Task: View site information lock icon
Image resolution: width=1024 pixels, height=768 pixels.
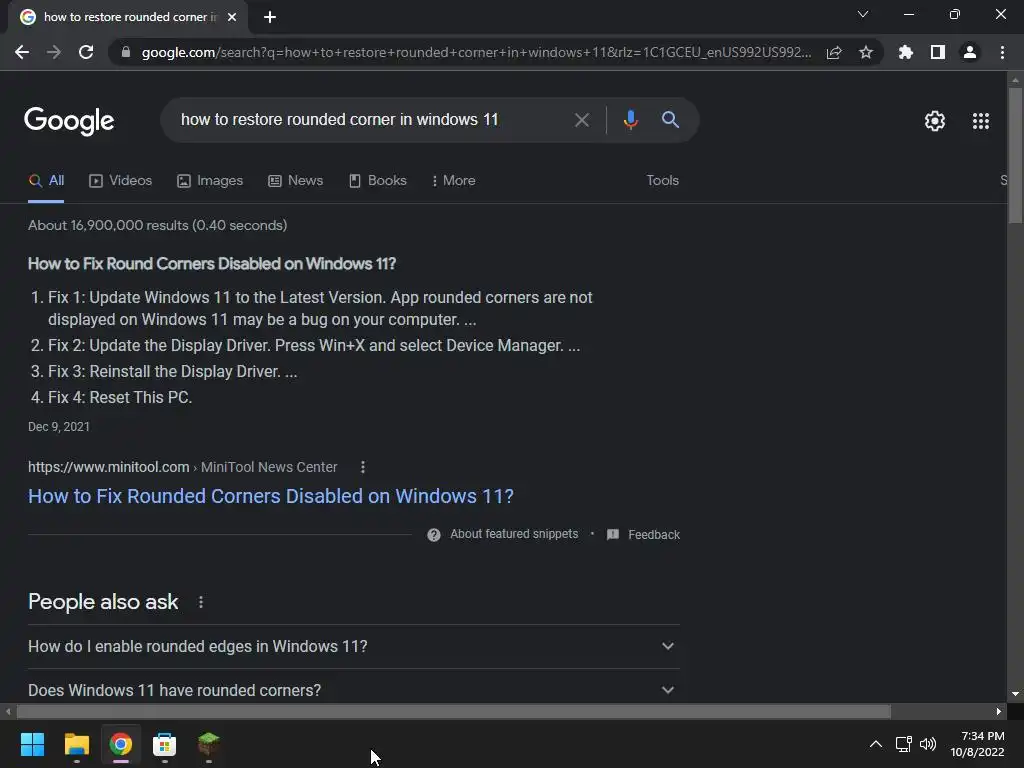Action: click(126, 52)
